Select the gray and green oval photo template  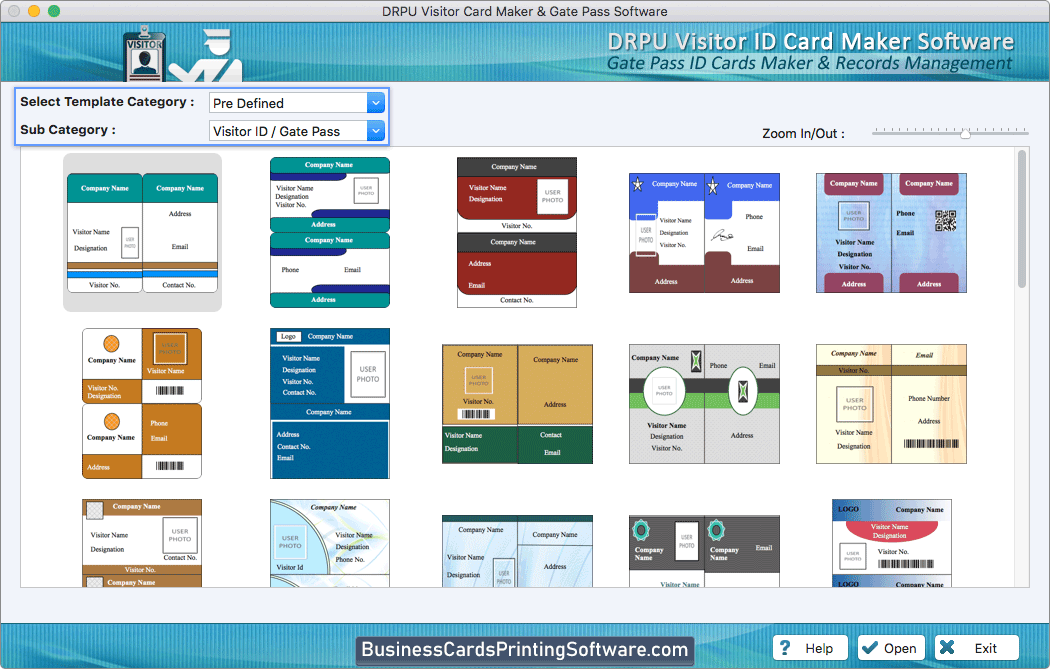pos(704,404)
